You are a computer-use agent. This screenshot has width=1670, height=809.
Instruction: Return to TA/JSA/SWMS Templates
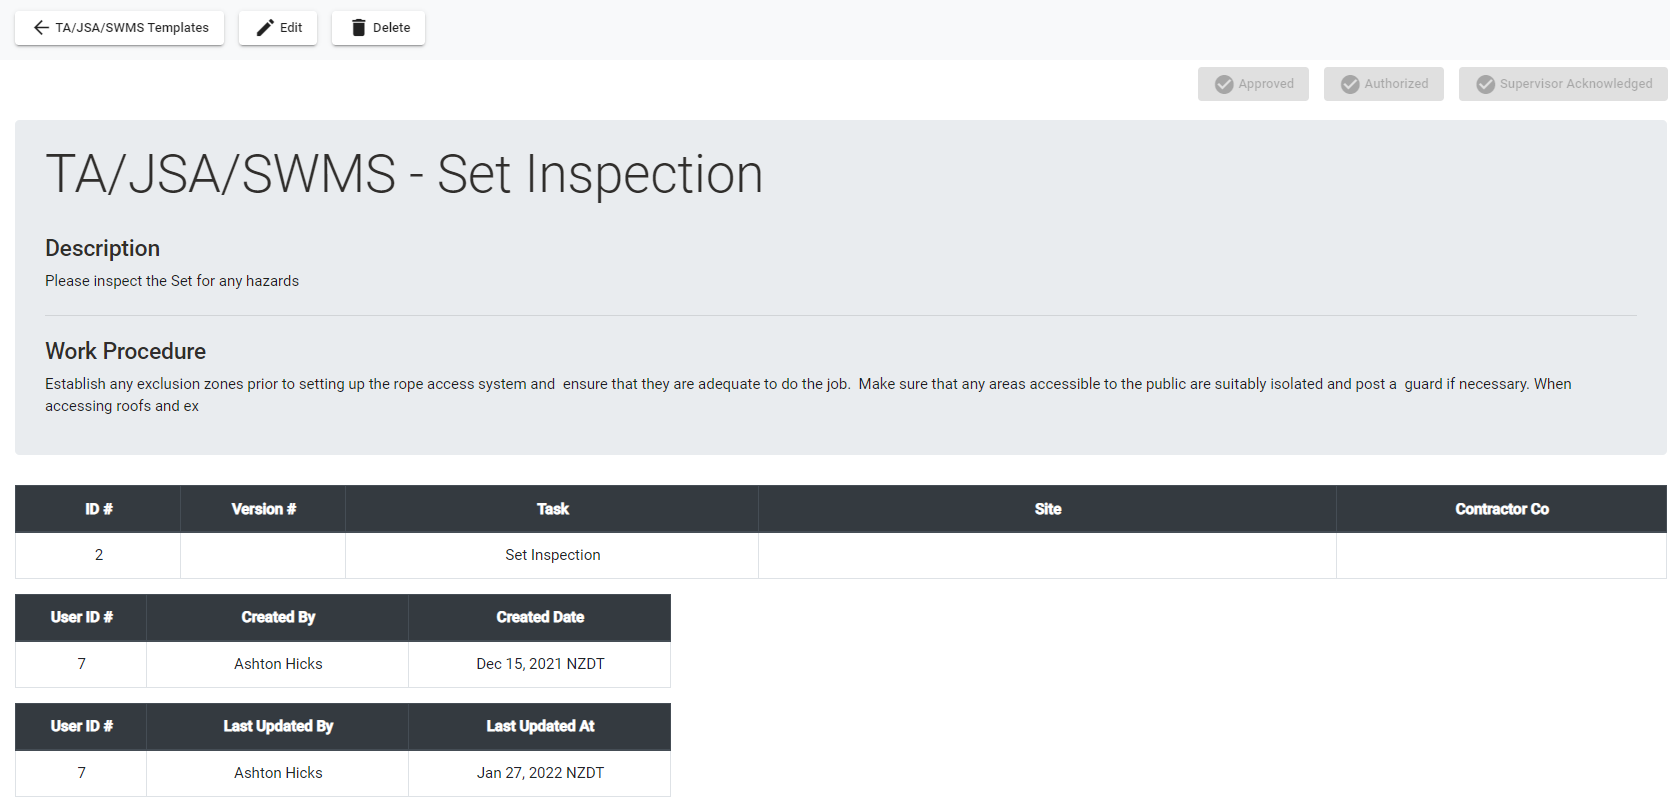coord(119,28)
